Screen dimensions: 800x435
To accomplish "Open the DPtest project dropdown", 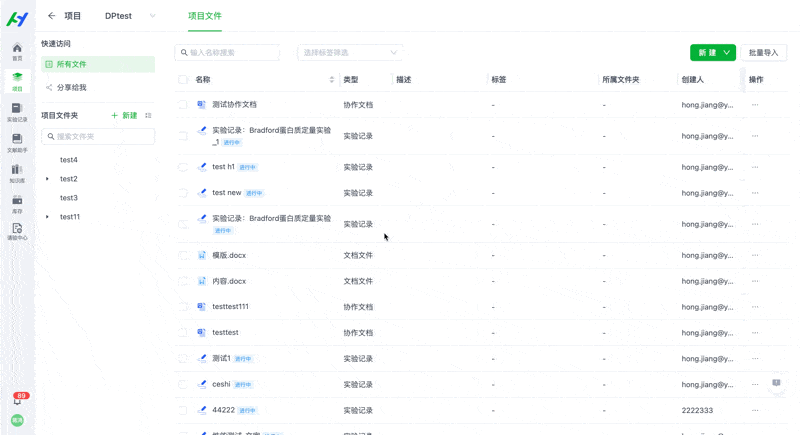I will click(x=130, y=16).
